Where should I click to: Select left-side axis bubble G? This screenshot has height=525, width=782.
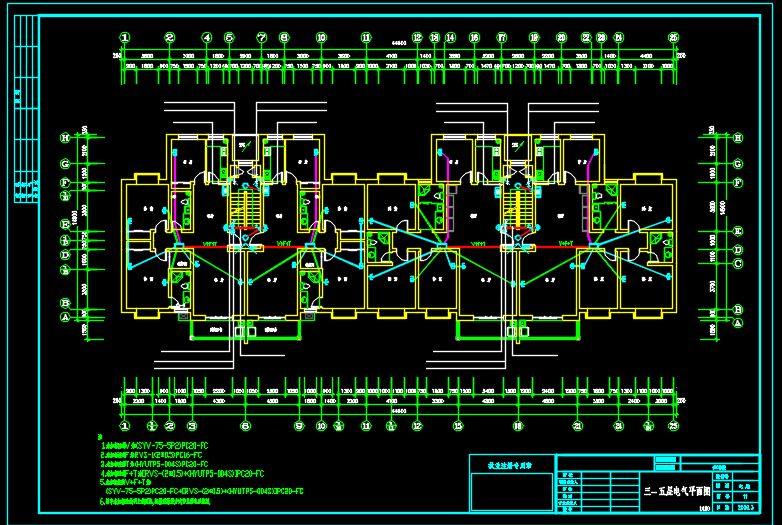pos(65,164)
